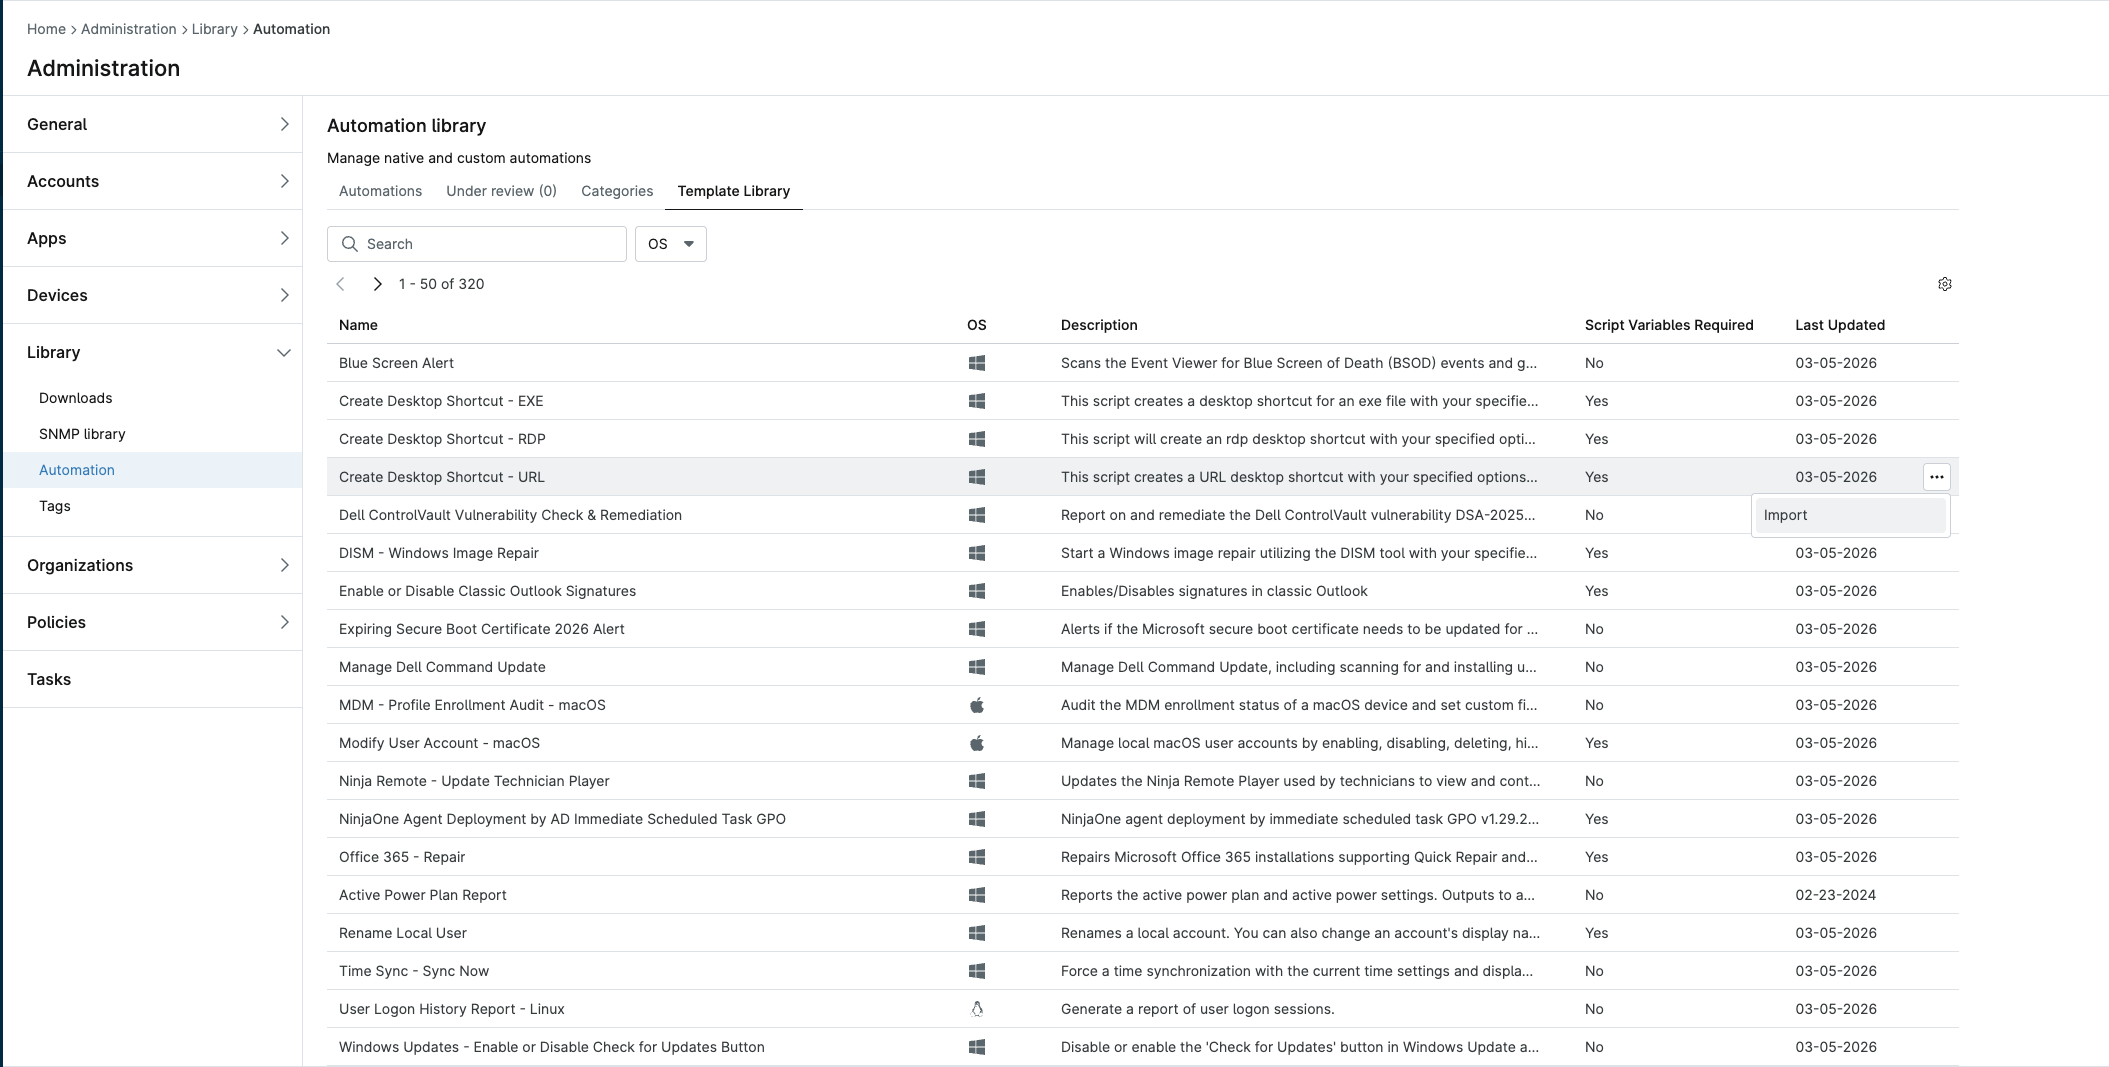Click Apple icon in MDM Profile Enrollment Audit row
The height and width of the screenshot is (1067, 2109).
[x=977, y=705]
